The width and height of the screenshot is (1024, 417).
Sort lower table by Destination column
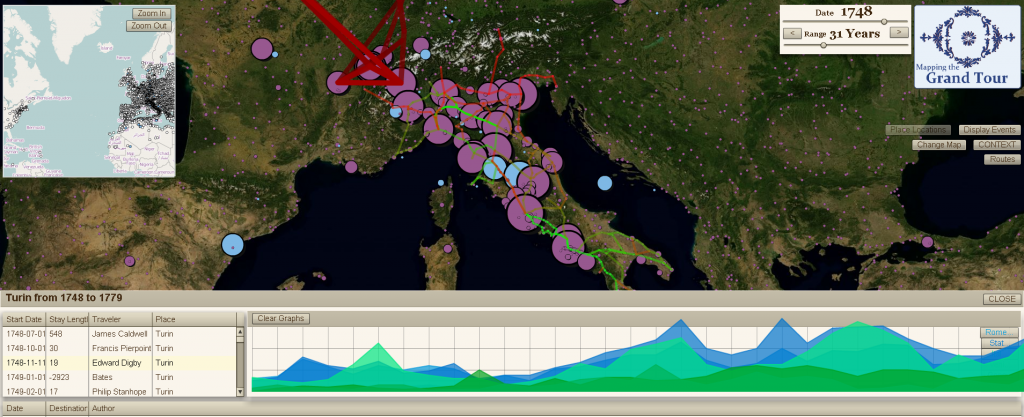pyautogui.click(x=67, y=409)
